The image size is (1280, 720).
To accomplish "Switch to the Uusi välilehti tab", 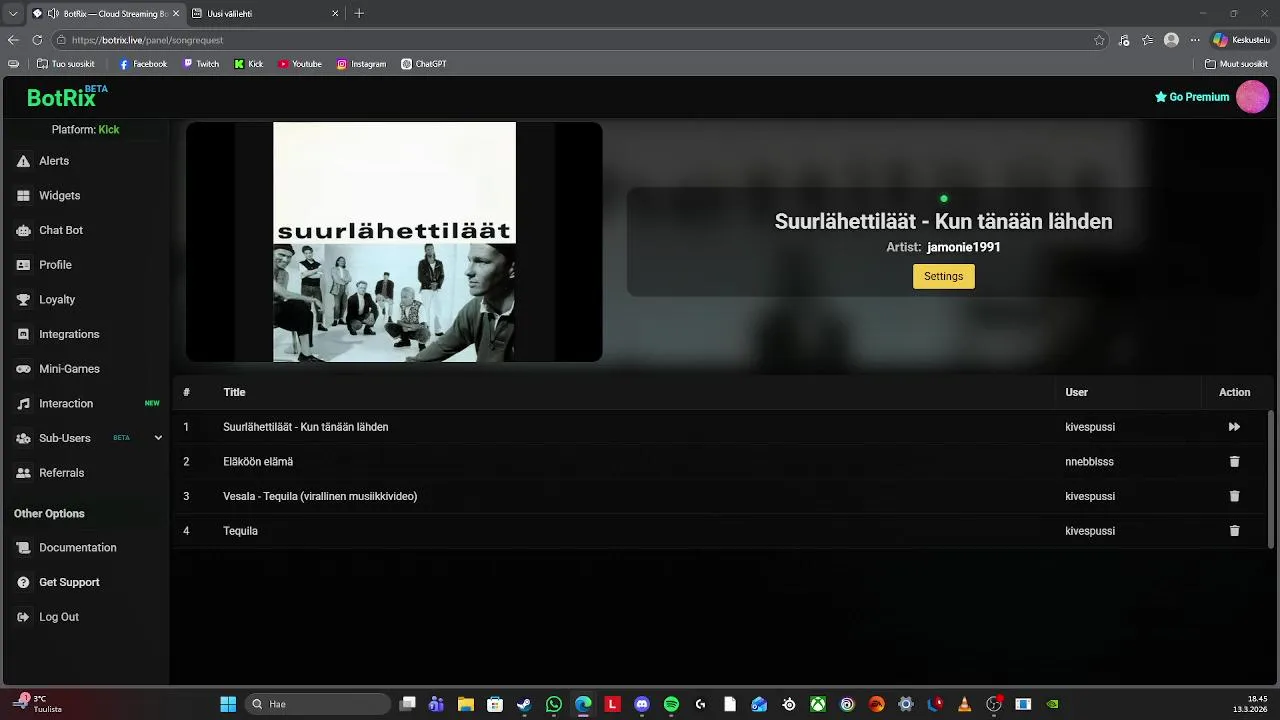I will [x=264, y=14].
